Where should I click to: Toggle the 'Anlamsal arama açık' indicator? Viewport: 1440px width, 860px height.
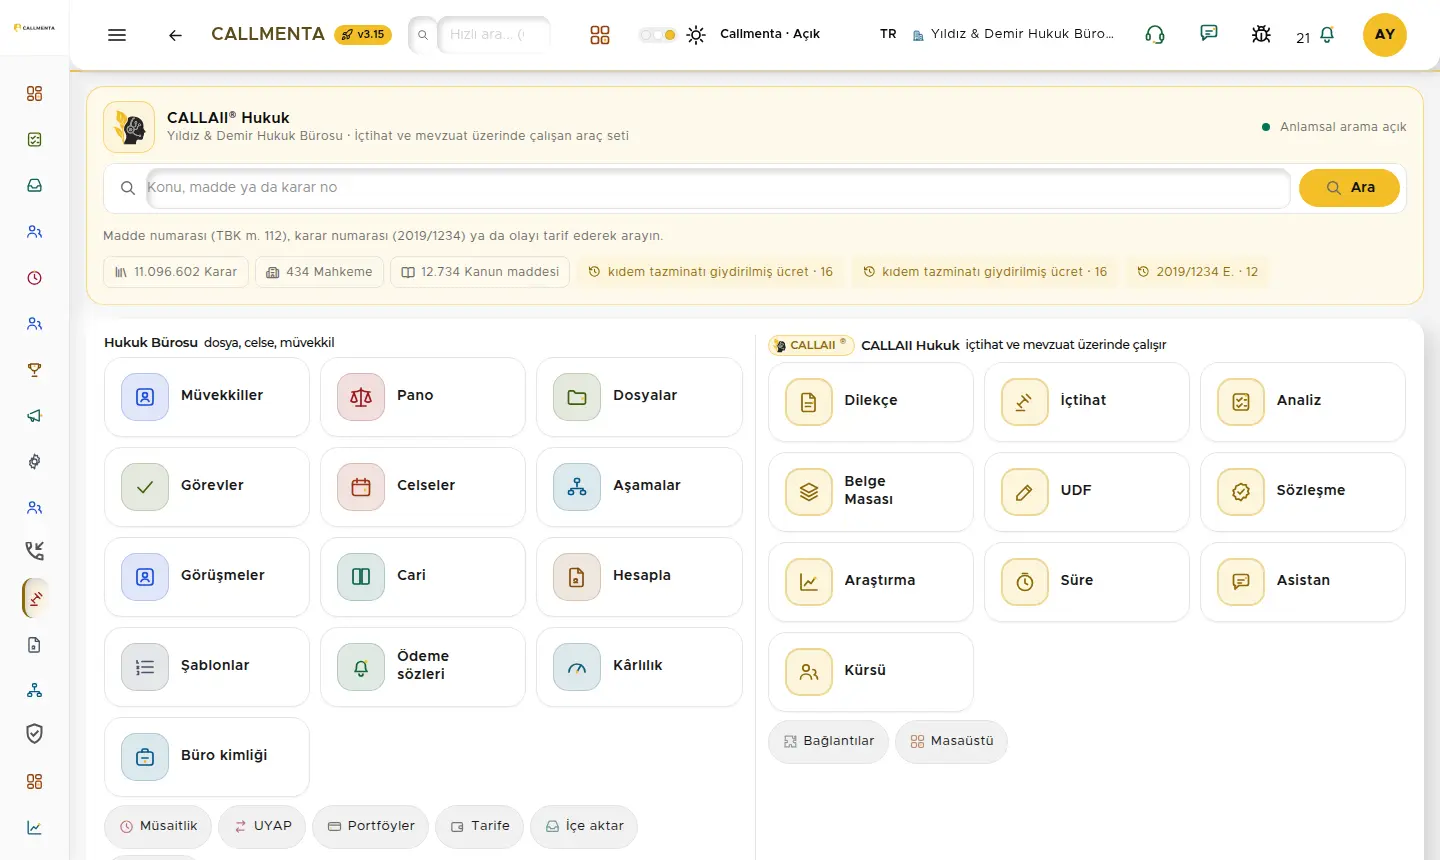click(1334, 127)
